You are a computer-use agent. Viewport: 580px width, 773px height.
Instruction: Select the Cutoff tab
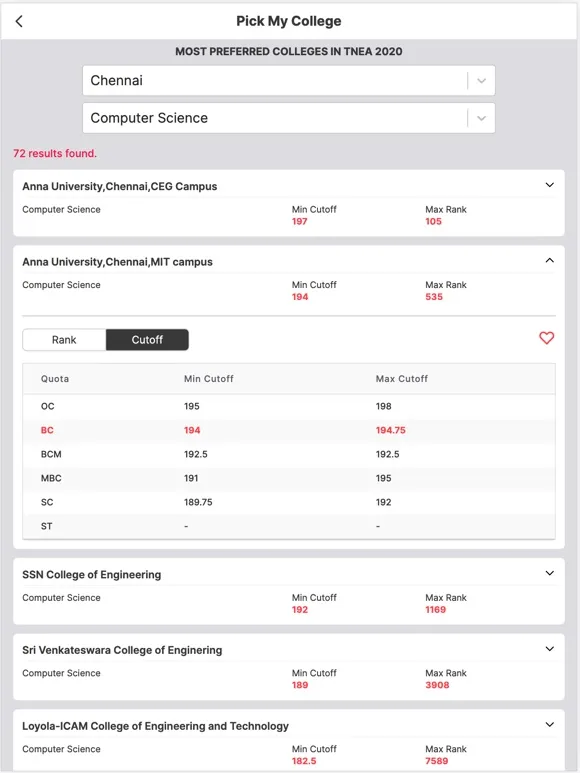click(x=147, y=340)
